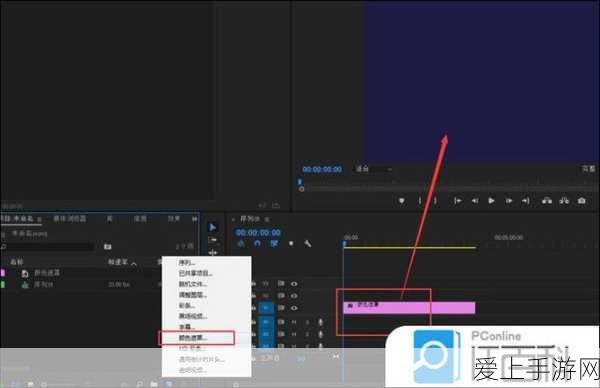600x388 pixels.
Task: Hide track V3 with its eye icon
Action: (294, 284)
